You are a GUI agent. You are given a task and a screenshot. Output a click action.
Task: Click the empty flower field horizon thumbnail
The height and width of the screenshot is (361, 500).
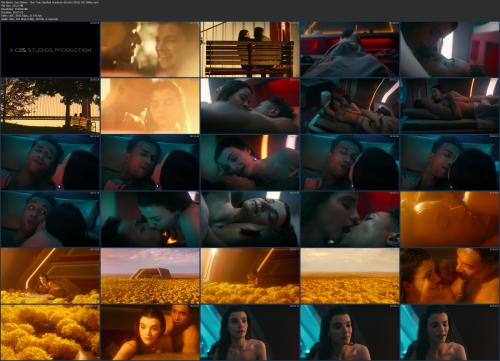tap(350, 276)
